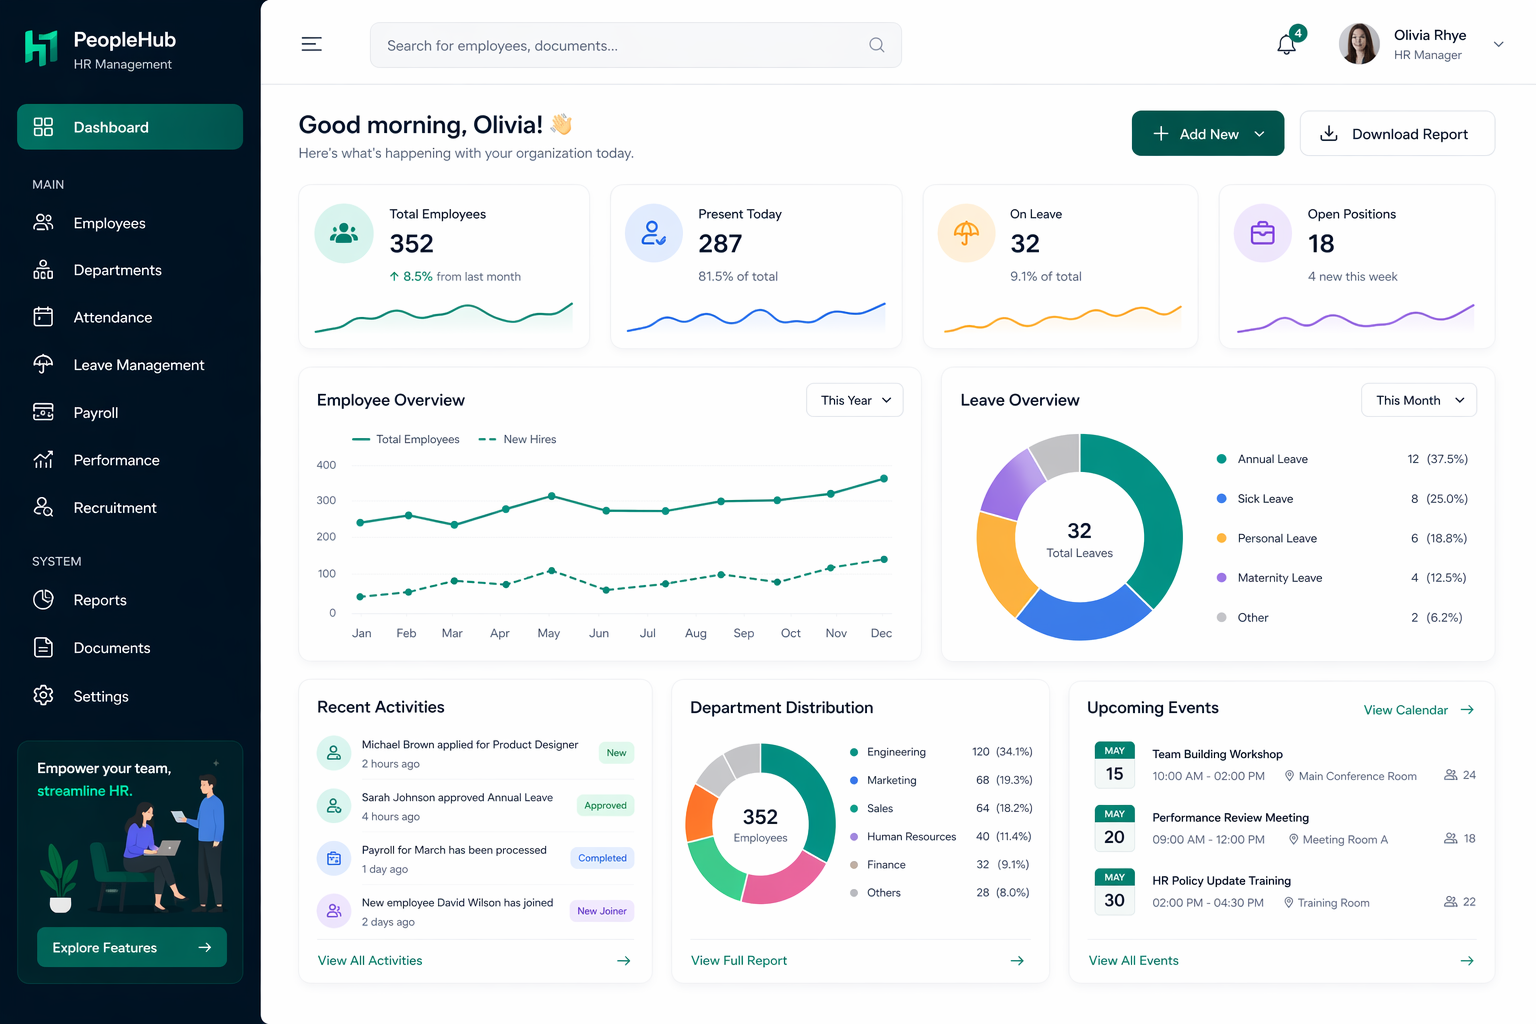The image size is (1536, 1024).
Task: Click the December data point on Total Employees line
Action: (x=884, y=479)
